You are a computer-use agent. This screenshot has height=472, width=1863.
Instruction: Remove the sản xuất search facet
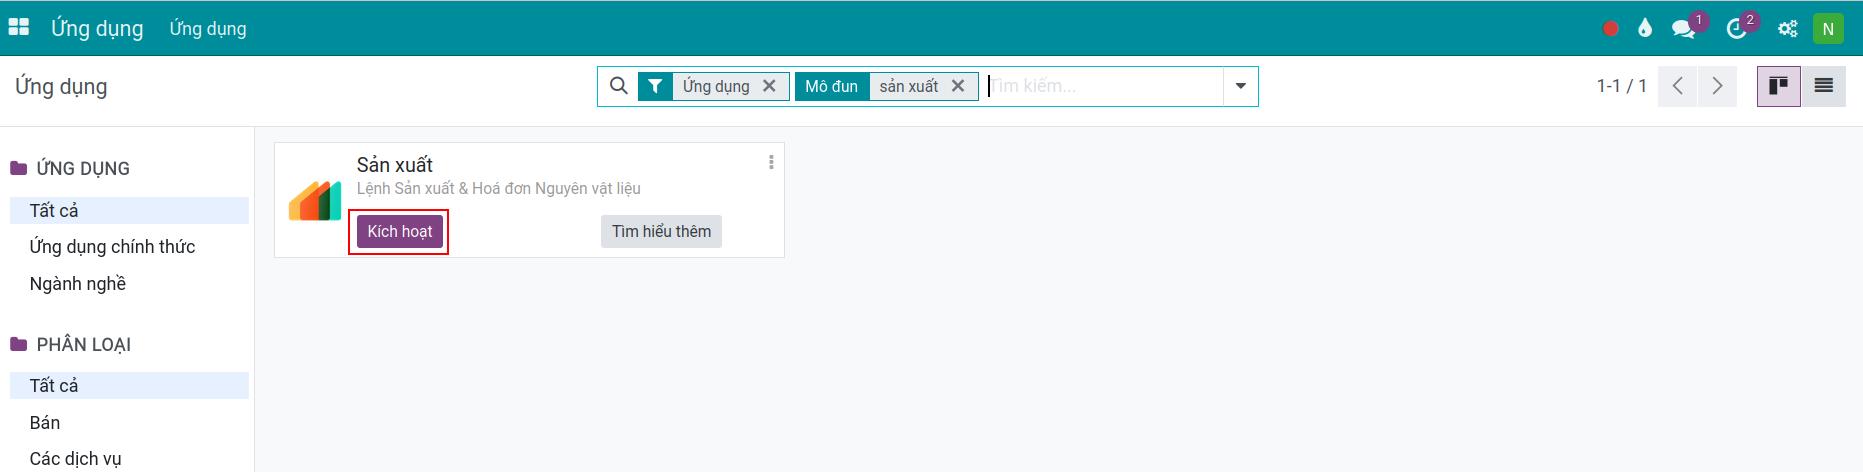(x=958, y=86)
